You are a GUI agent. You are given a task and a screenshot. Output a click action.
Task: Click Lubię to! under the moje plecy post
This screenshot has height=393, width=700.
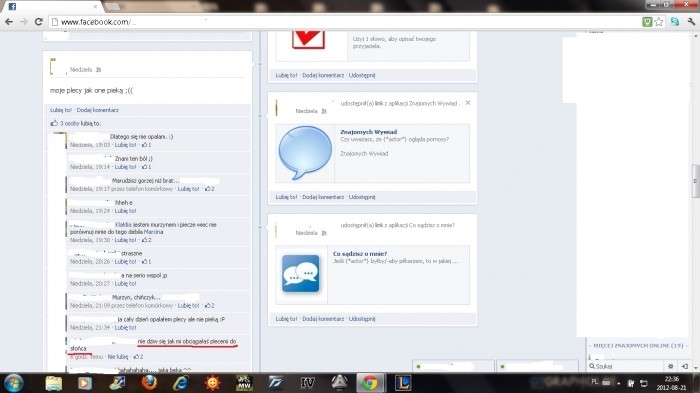[61, 110]
